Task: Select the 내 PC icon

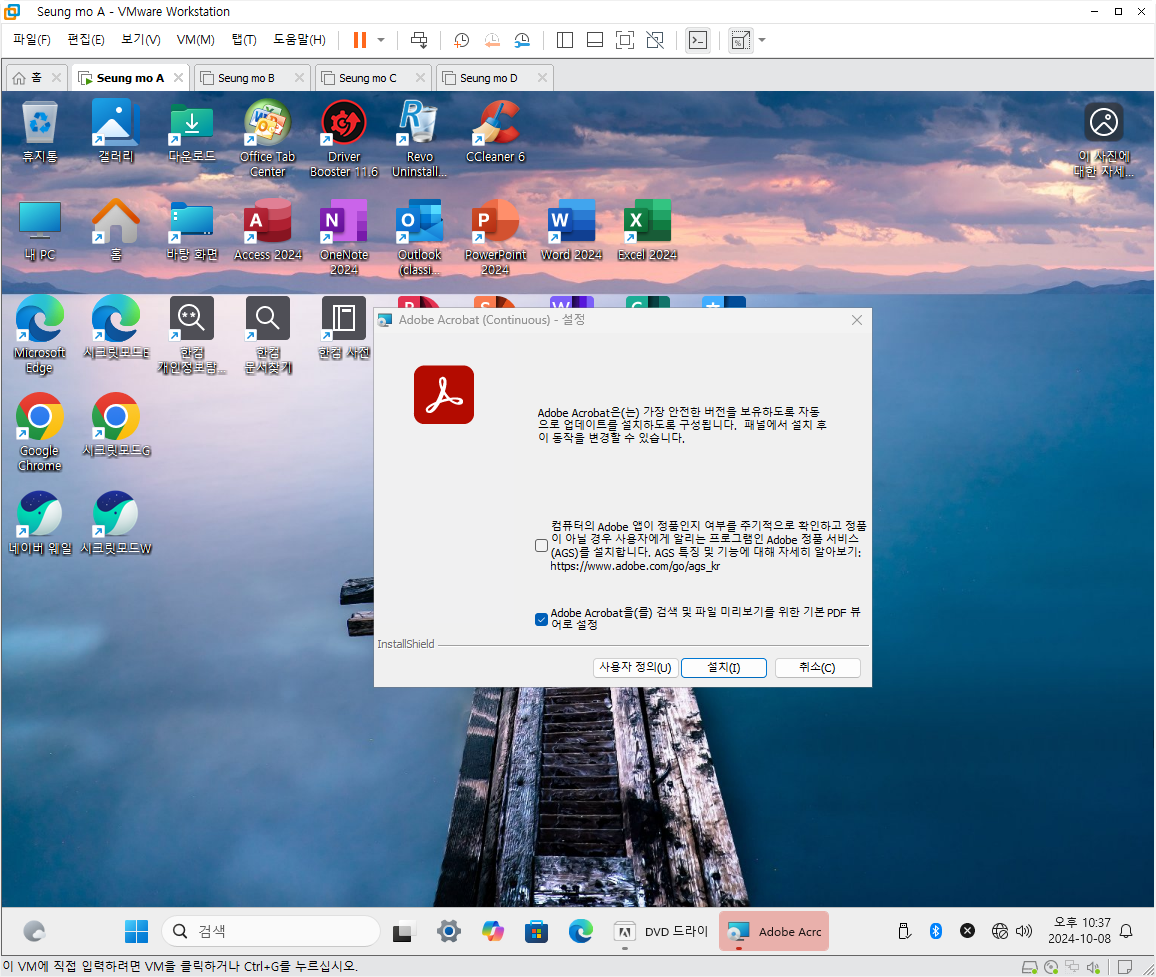Action: [x=40, y=230]
